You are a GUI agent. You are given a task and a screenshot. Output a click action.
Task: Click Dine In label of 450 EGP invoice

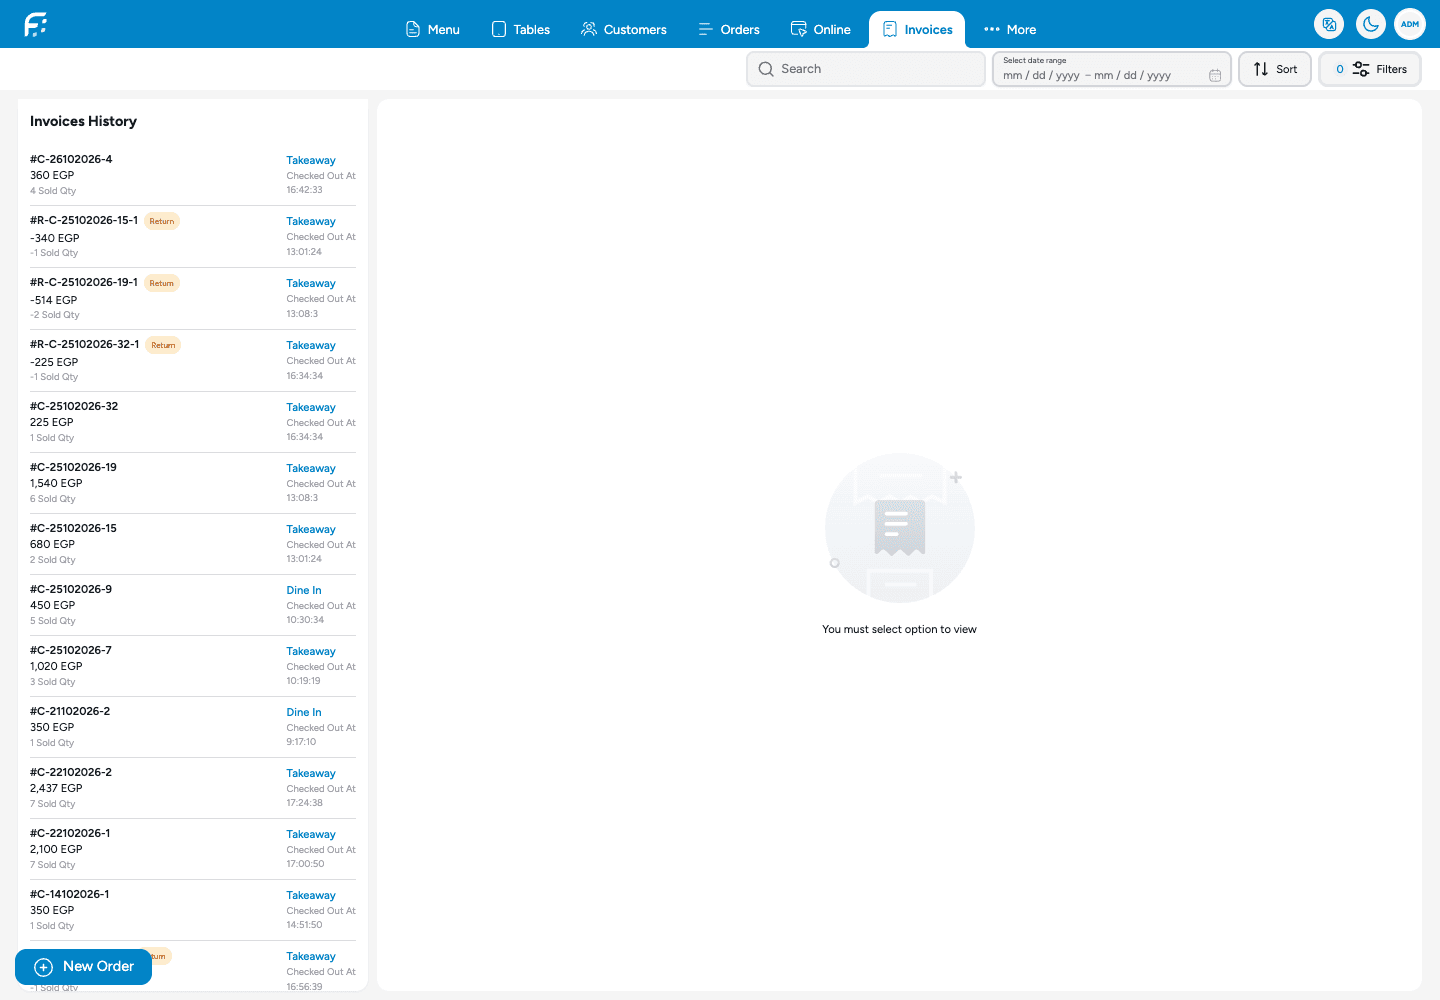[304, 590]
